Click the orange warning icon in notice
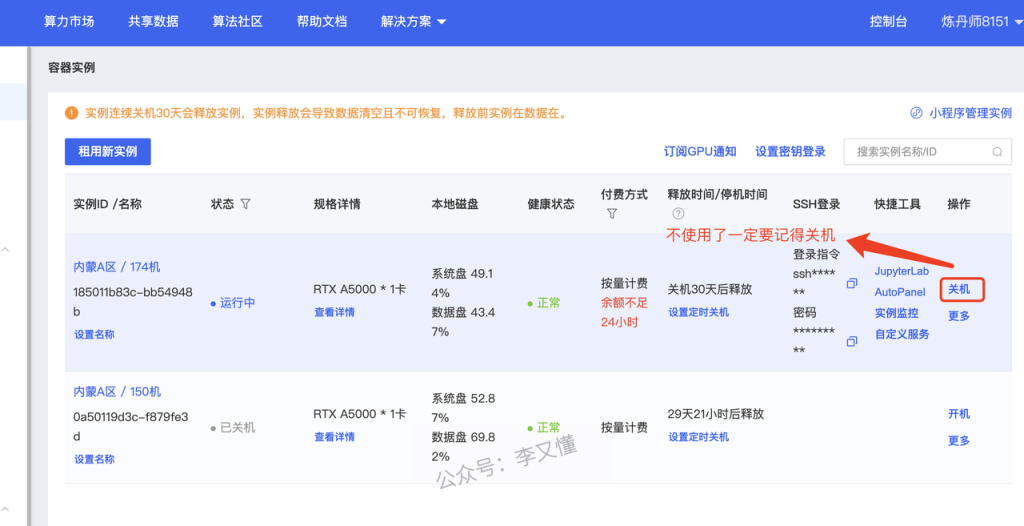The image size is (1024, 526). pos(71,114)
